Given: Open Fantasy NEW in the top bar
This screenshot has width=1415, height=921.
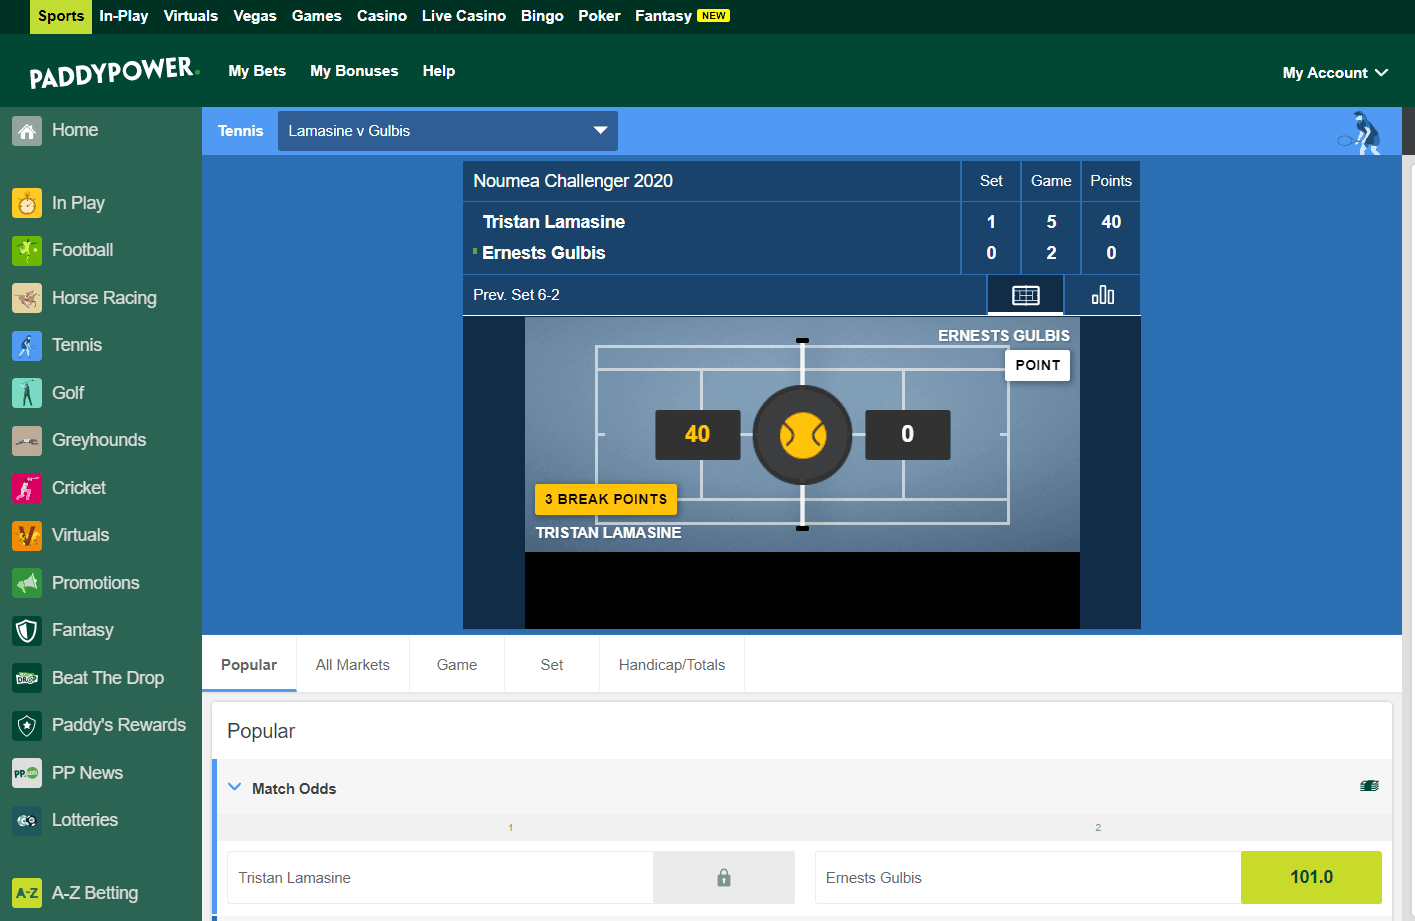Looking at the screenshot, I should pyautogui.click(x=682, y=16).
